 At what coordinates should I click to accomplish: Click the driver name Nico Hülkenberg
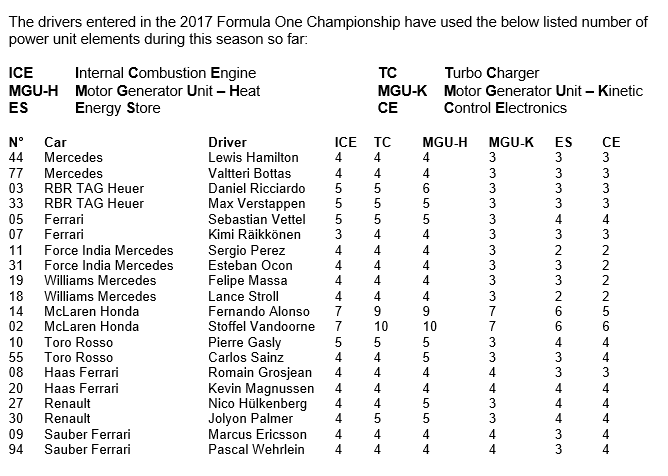[x=257, y=403]
